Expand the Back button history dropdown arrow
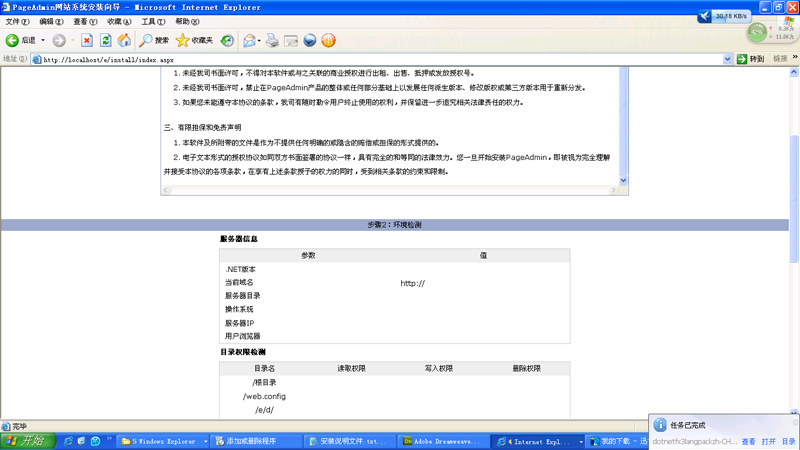 [42, 40]
